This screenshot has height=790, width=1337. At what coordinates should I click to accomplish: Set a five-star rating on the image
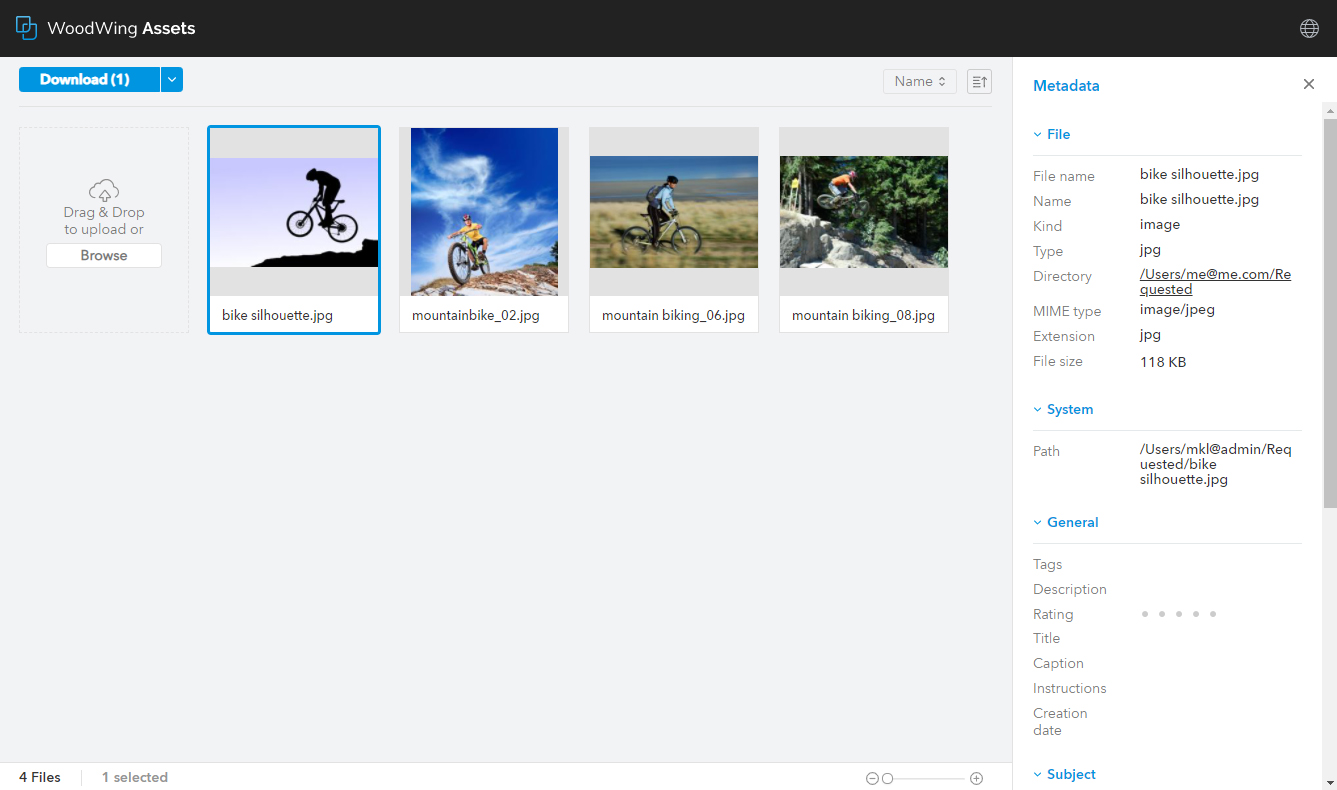pyautogui.click(x=1212, y=613)
